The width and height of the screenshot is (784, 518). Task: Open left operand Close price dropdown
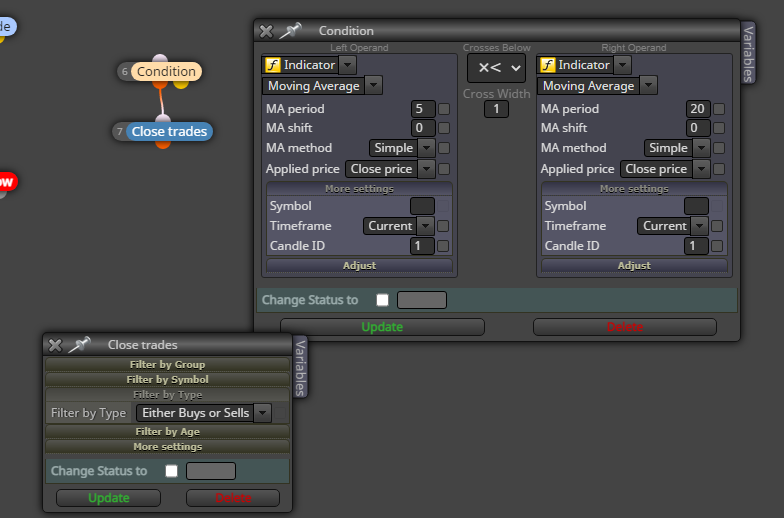click(426, 169)
